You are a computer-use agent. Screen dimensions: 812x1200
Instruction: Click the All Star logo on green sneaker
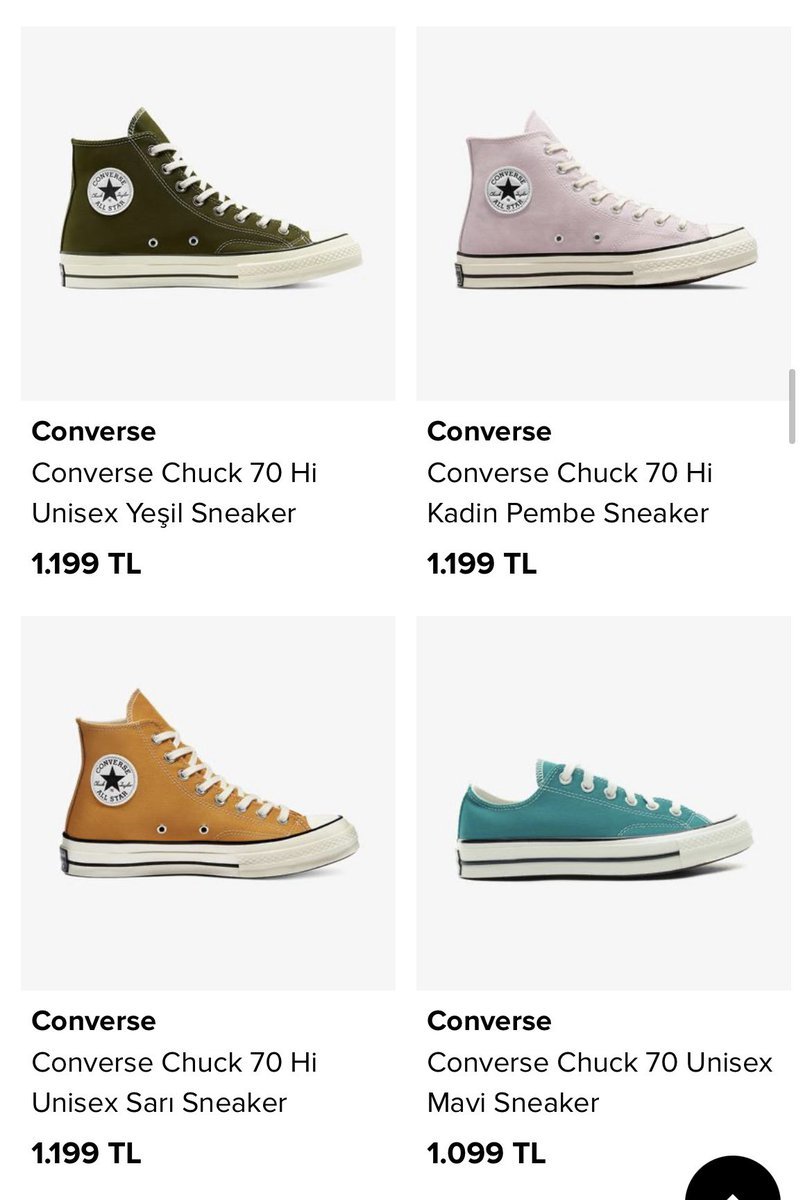tap(109, 189)
